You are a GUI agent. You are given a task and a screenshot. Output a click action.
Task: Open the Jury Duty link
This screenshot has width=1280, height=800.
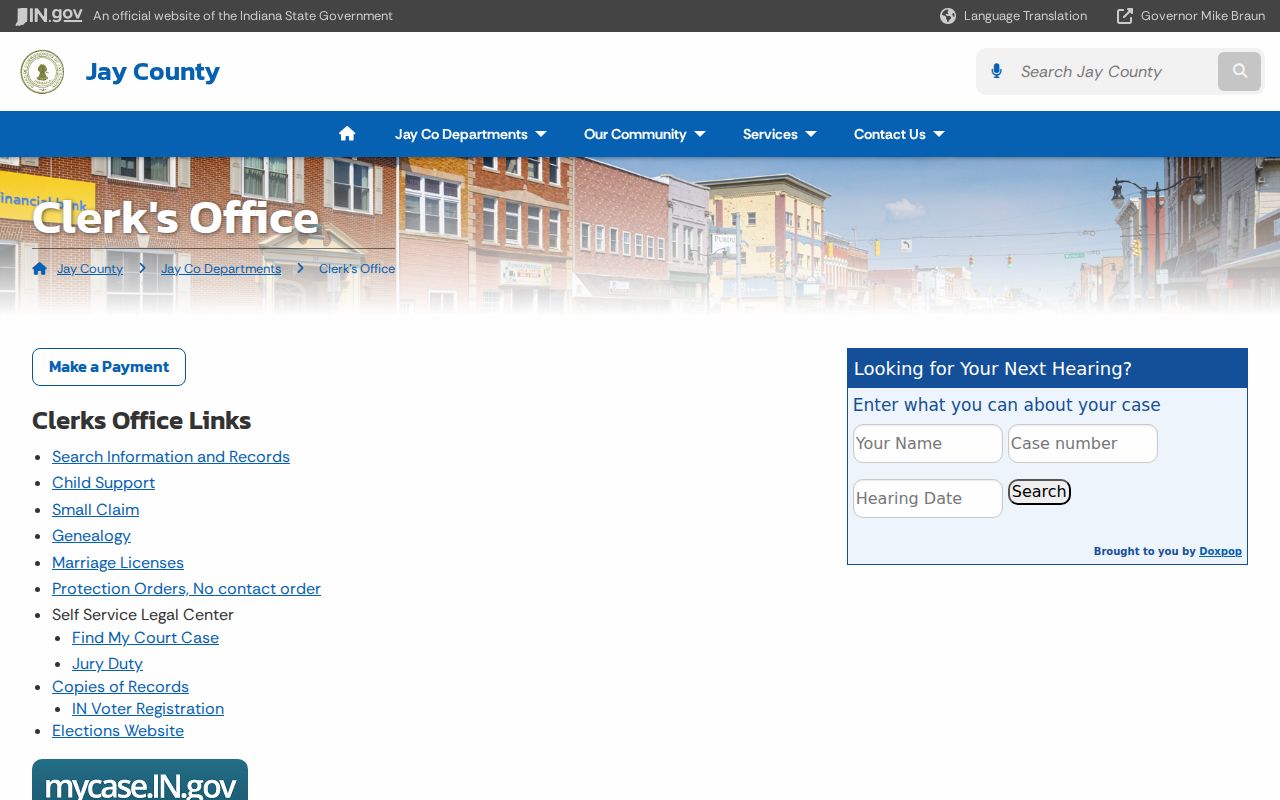pos(107,664)
